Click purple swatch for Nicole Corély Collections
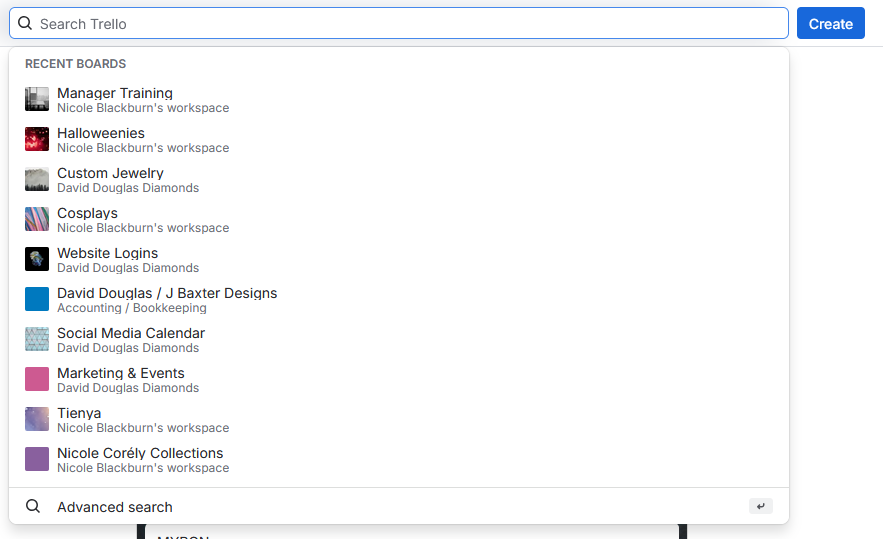 [37, 459]
